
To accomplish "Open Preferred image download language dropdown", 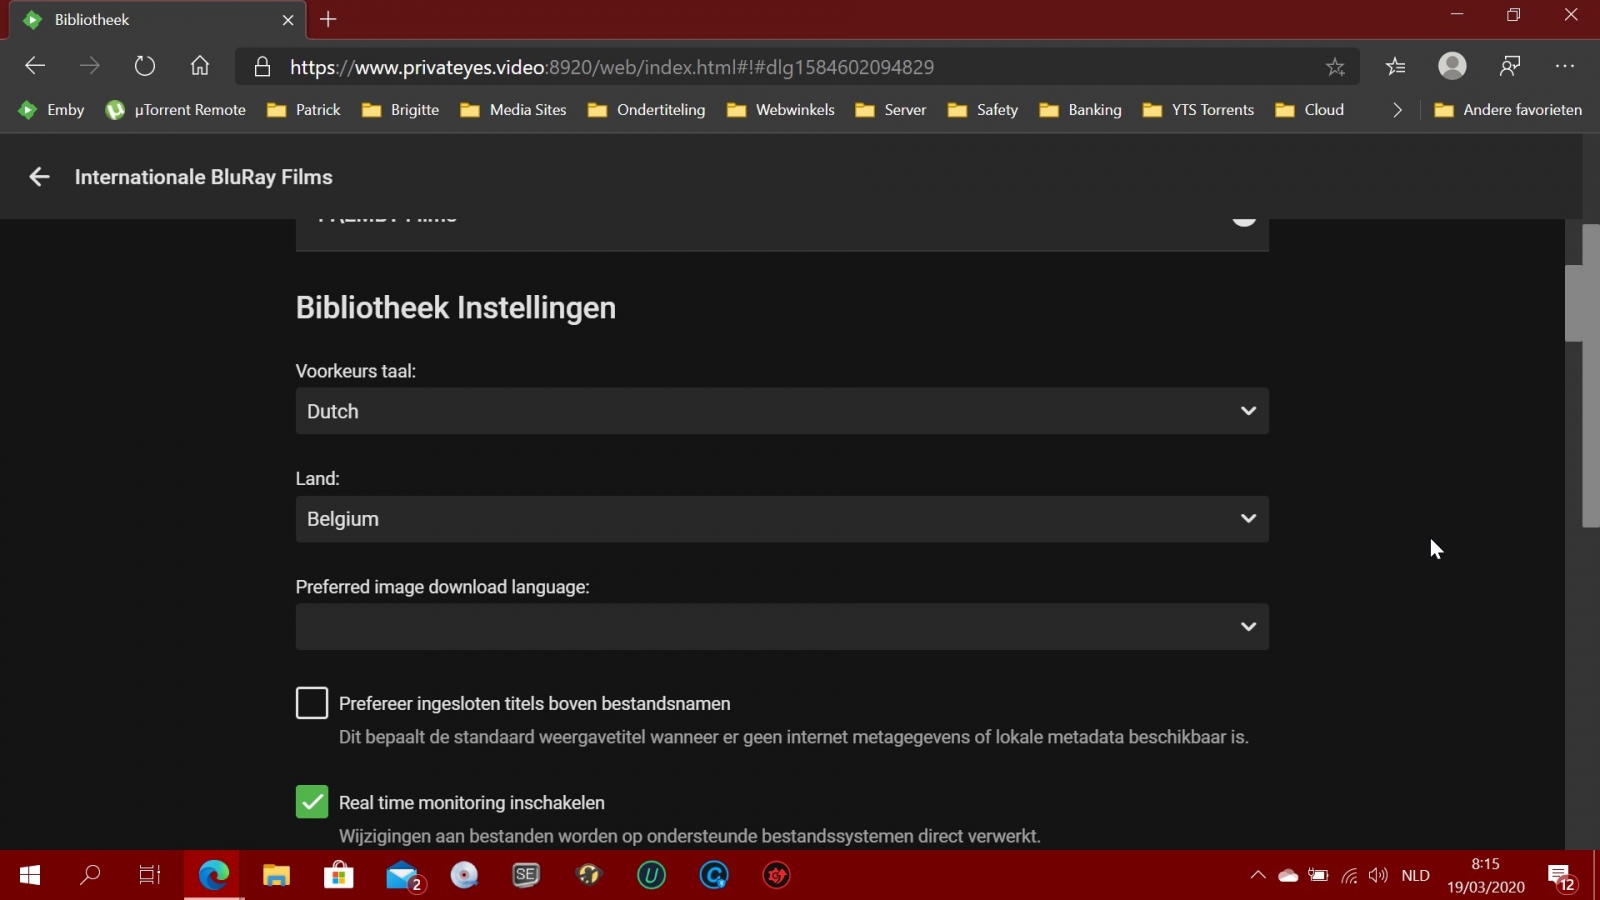I will point(782,627).
